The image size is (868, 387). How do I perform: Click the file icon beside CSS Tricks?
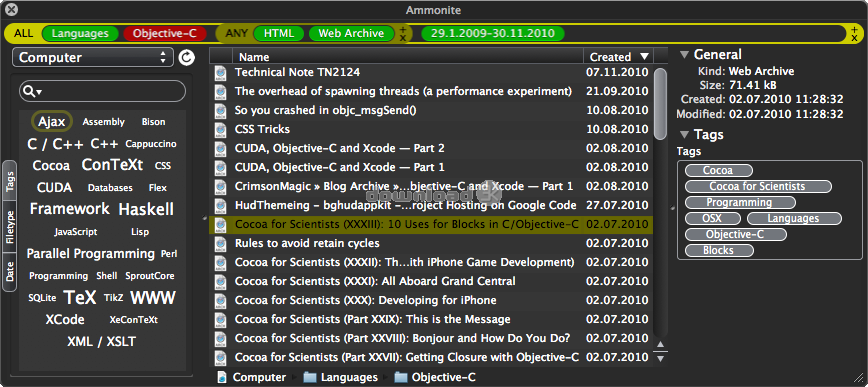click(221, 130)
